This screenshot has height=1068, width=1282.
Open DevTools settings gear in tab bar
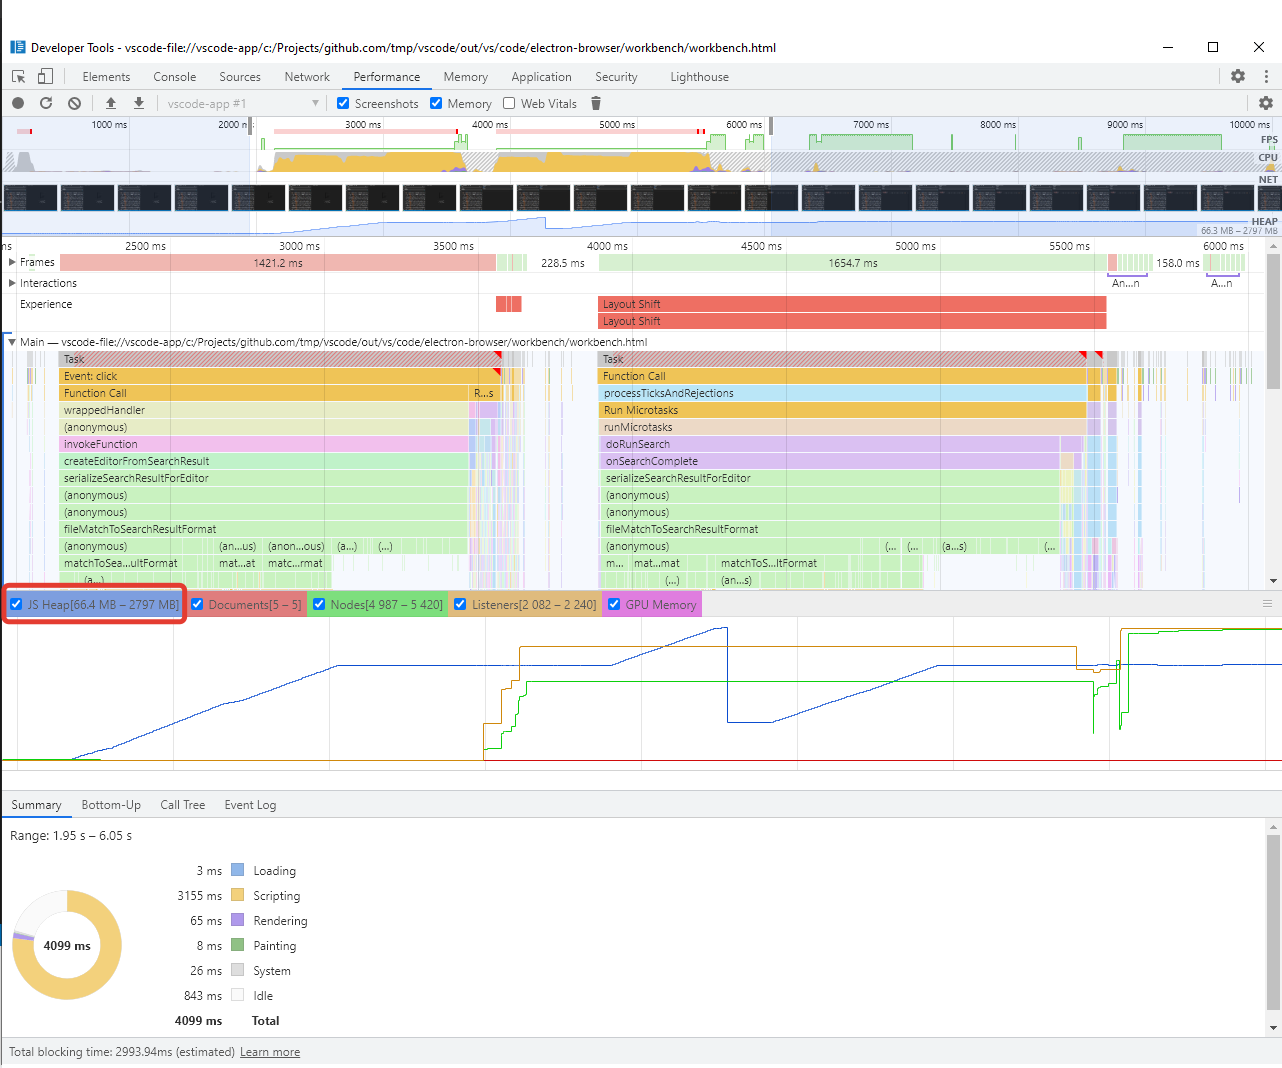coord(1238,76)
